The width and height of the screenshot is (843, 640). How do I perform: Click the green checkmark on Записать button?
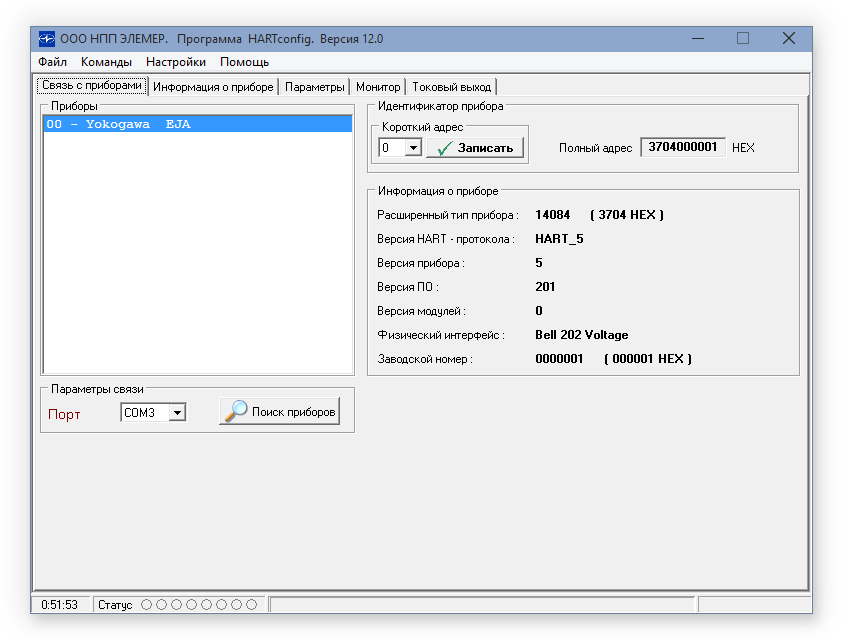[x=447, y=147]
